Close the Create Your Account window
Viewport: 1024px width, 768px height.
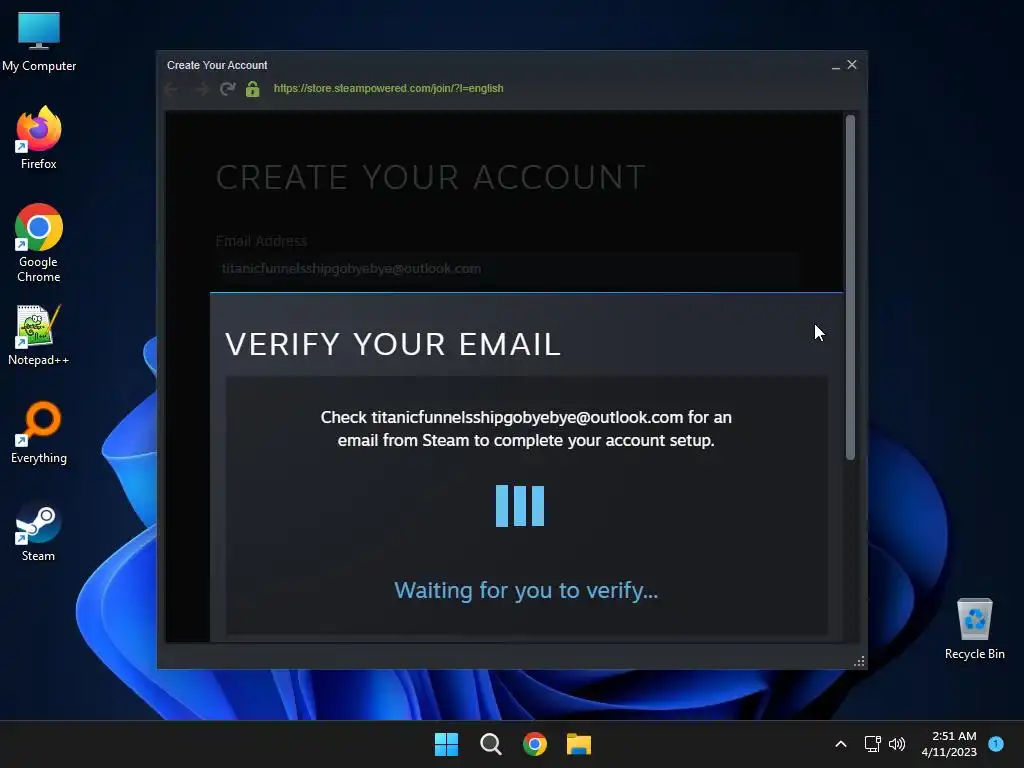pyautogui.click(x=852, y=65)
